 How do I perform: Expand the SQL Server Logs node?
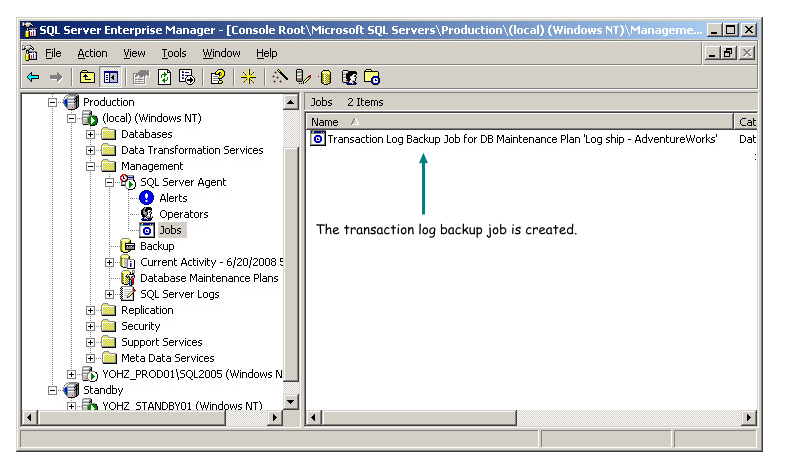pos(109,295)
